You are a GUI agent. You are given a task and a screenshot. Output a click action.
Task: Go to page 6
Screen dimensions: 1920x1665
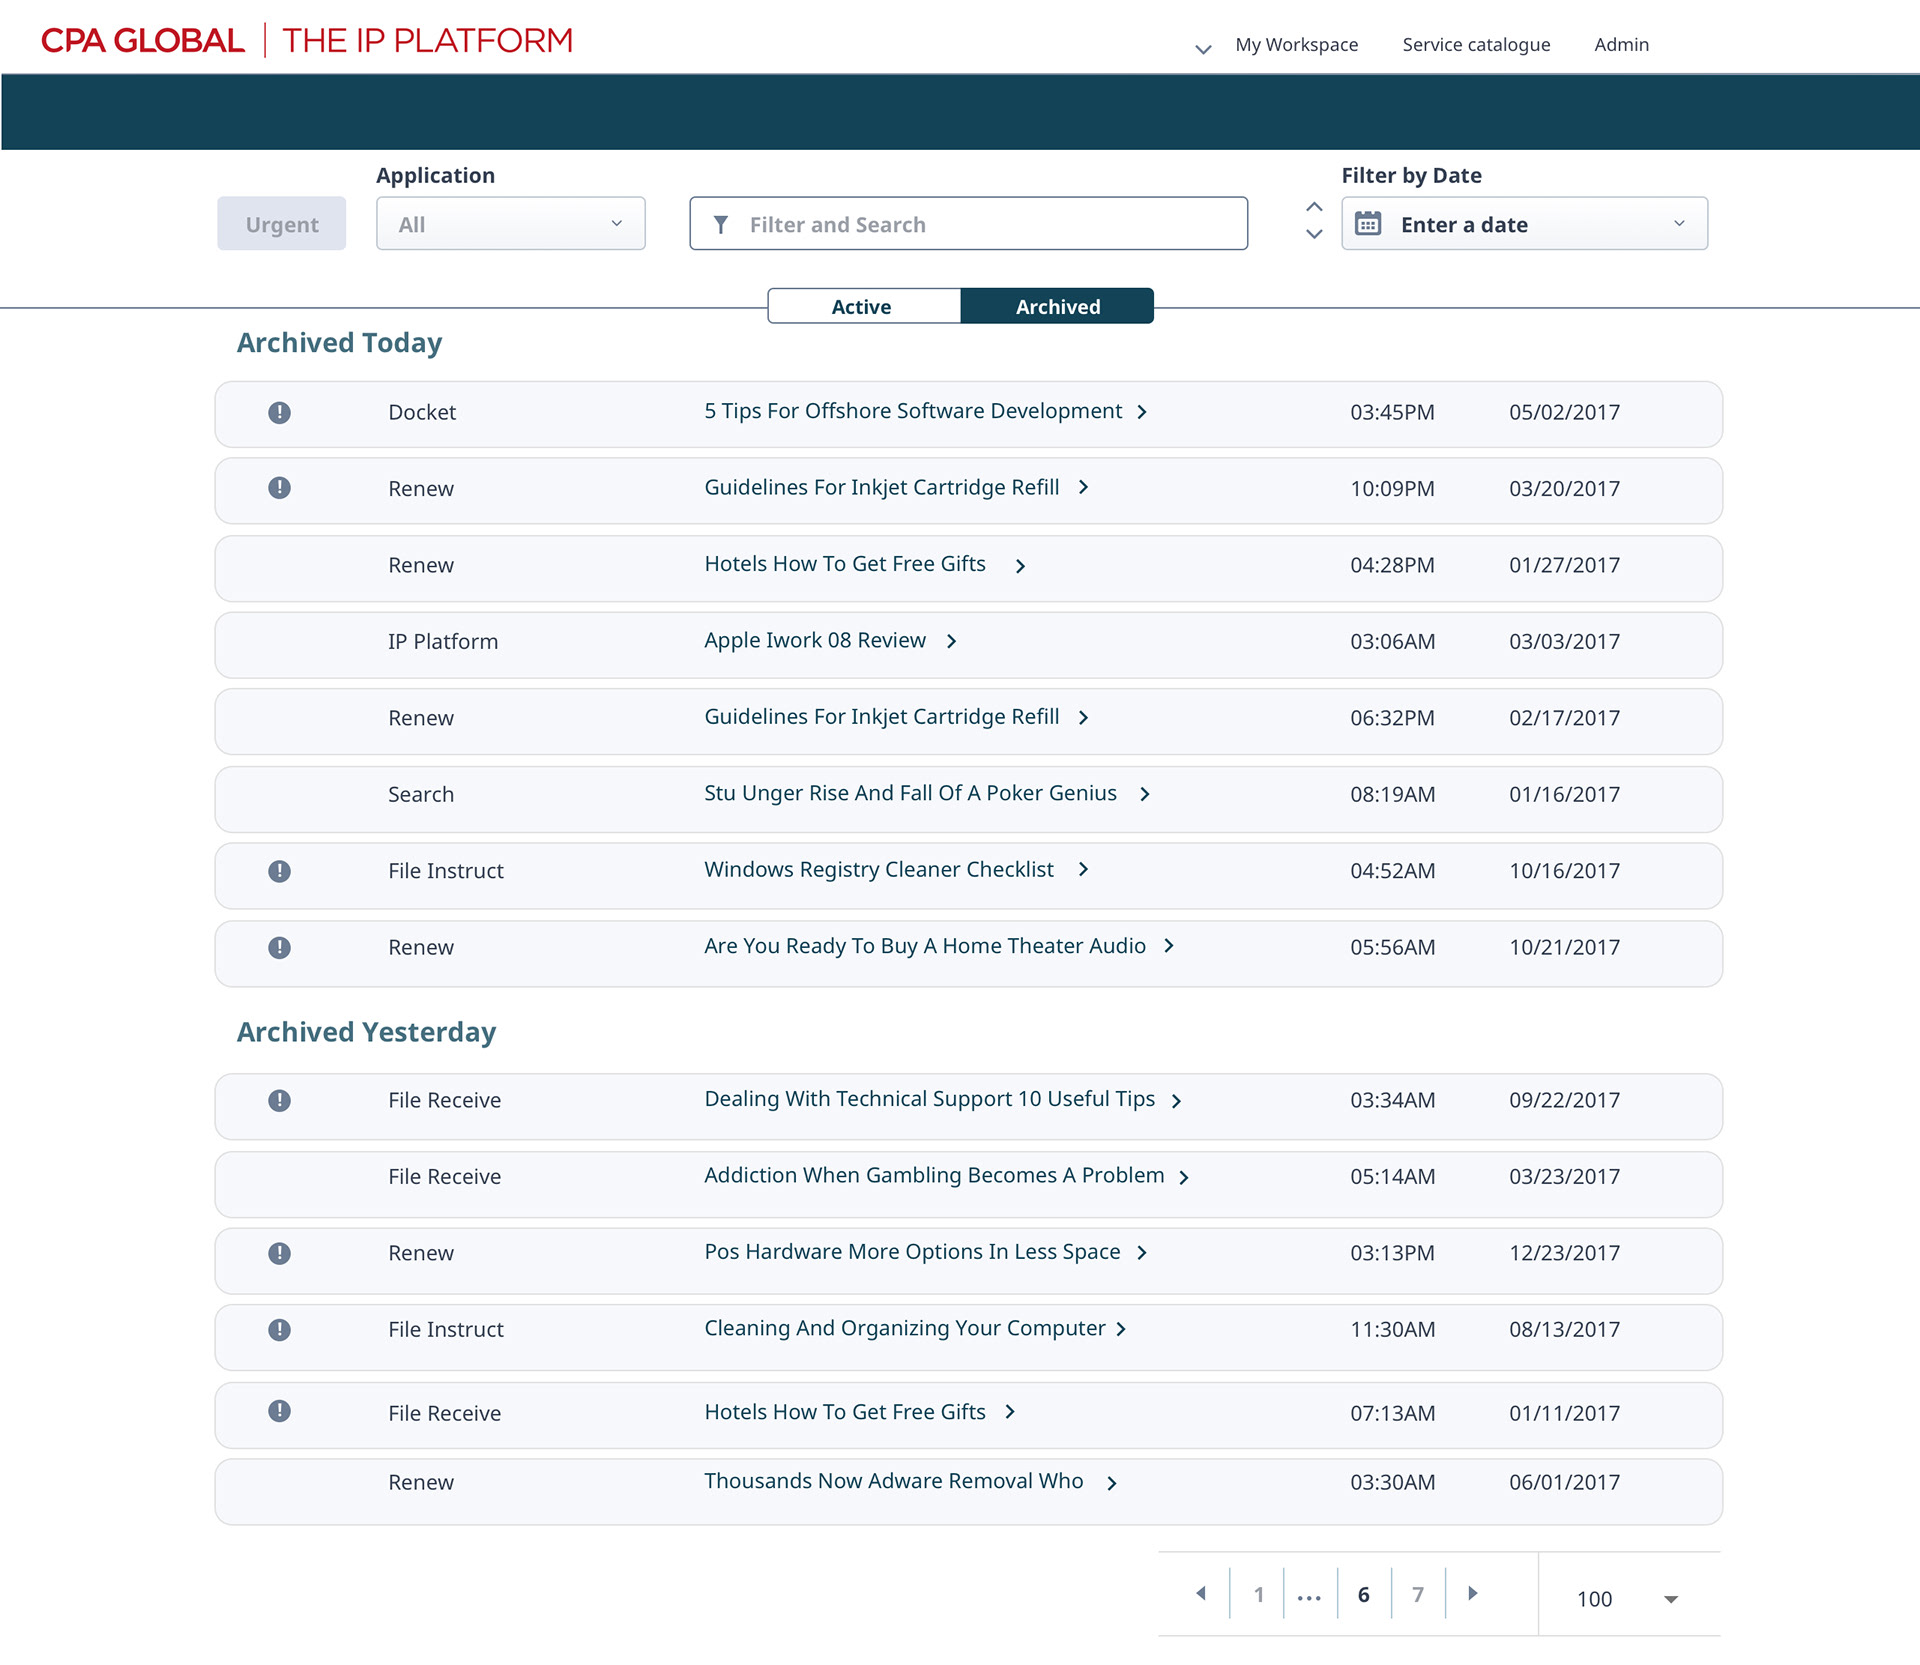point(1363,1595)
